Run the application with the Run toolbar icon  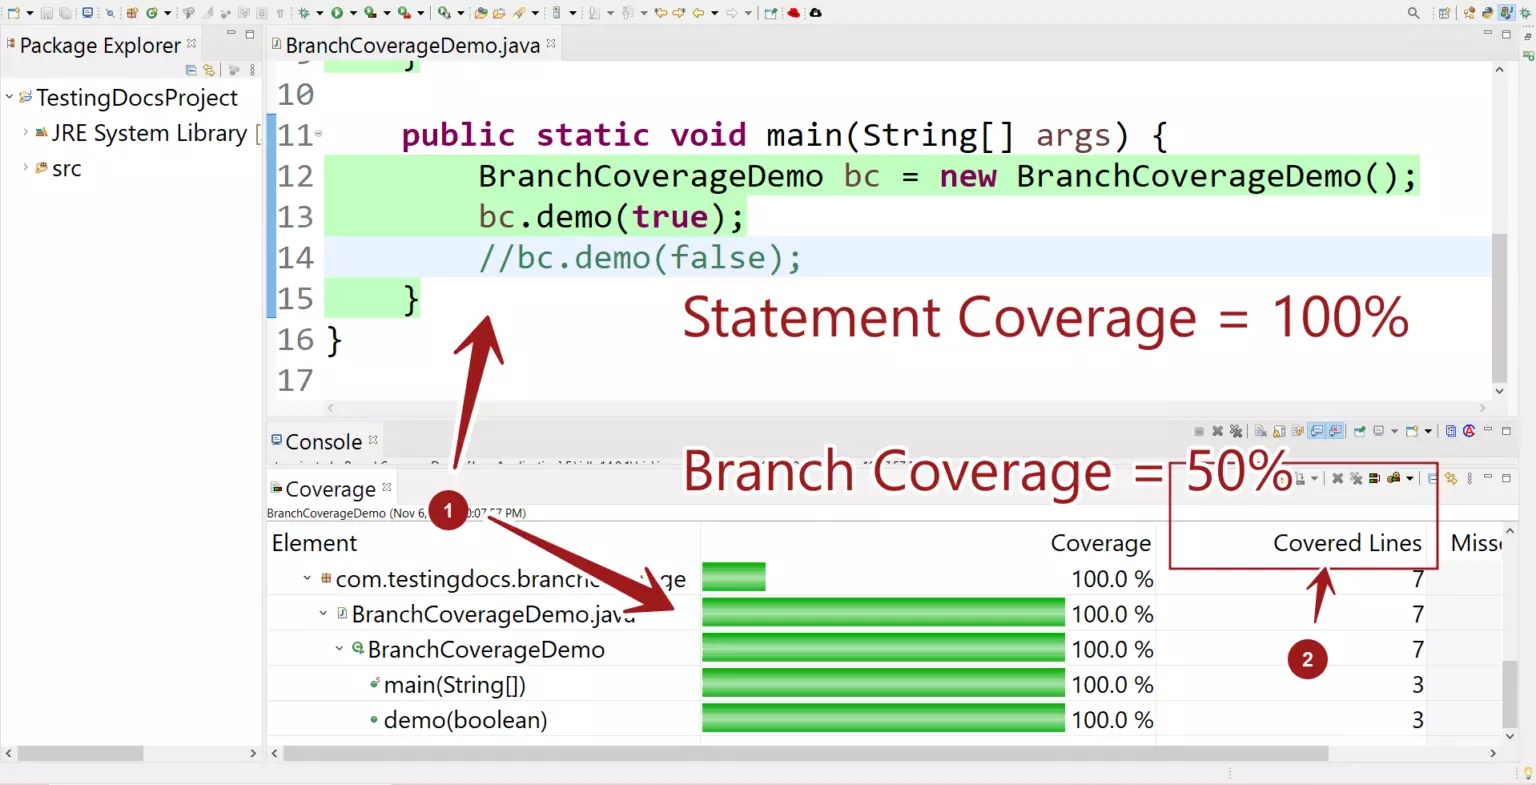(338, 13)
